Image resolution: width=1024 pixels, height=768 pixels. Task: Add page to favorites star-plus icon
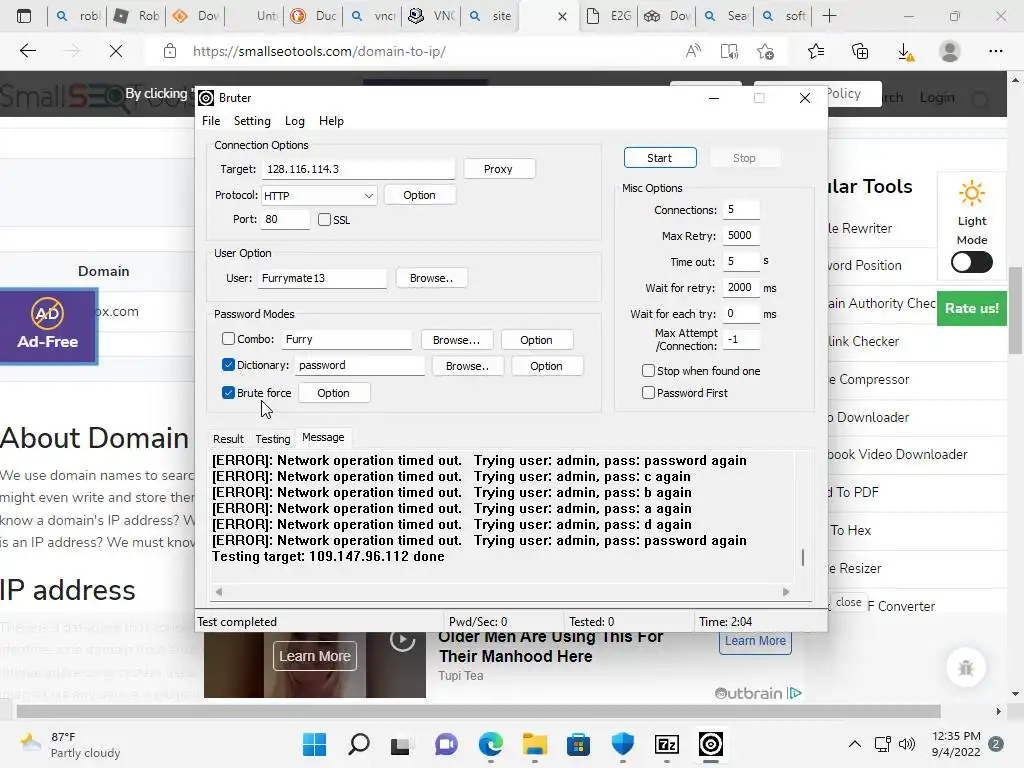click(765, 51)
